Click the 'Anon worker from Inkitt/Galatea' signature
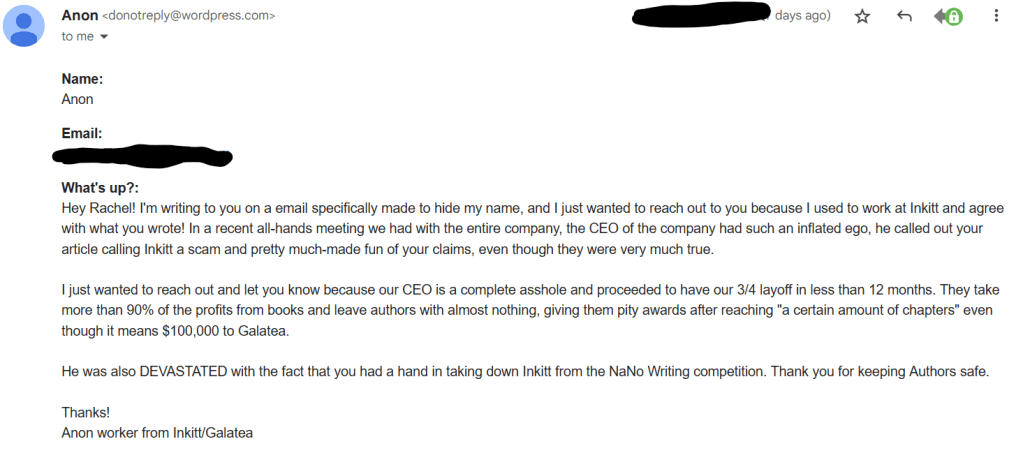The image size is (1023, 453). tap(157, 433)
